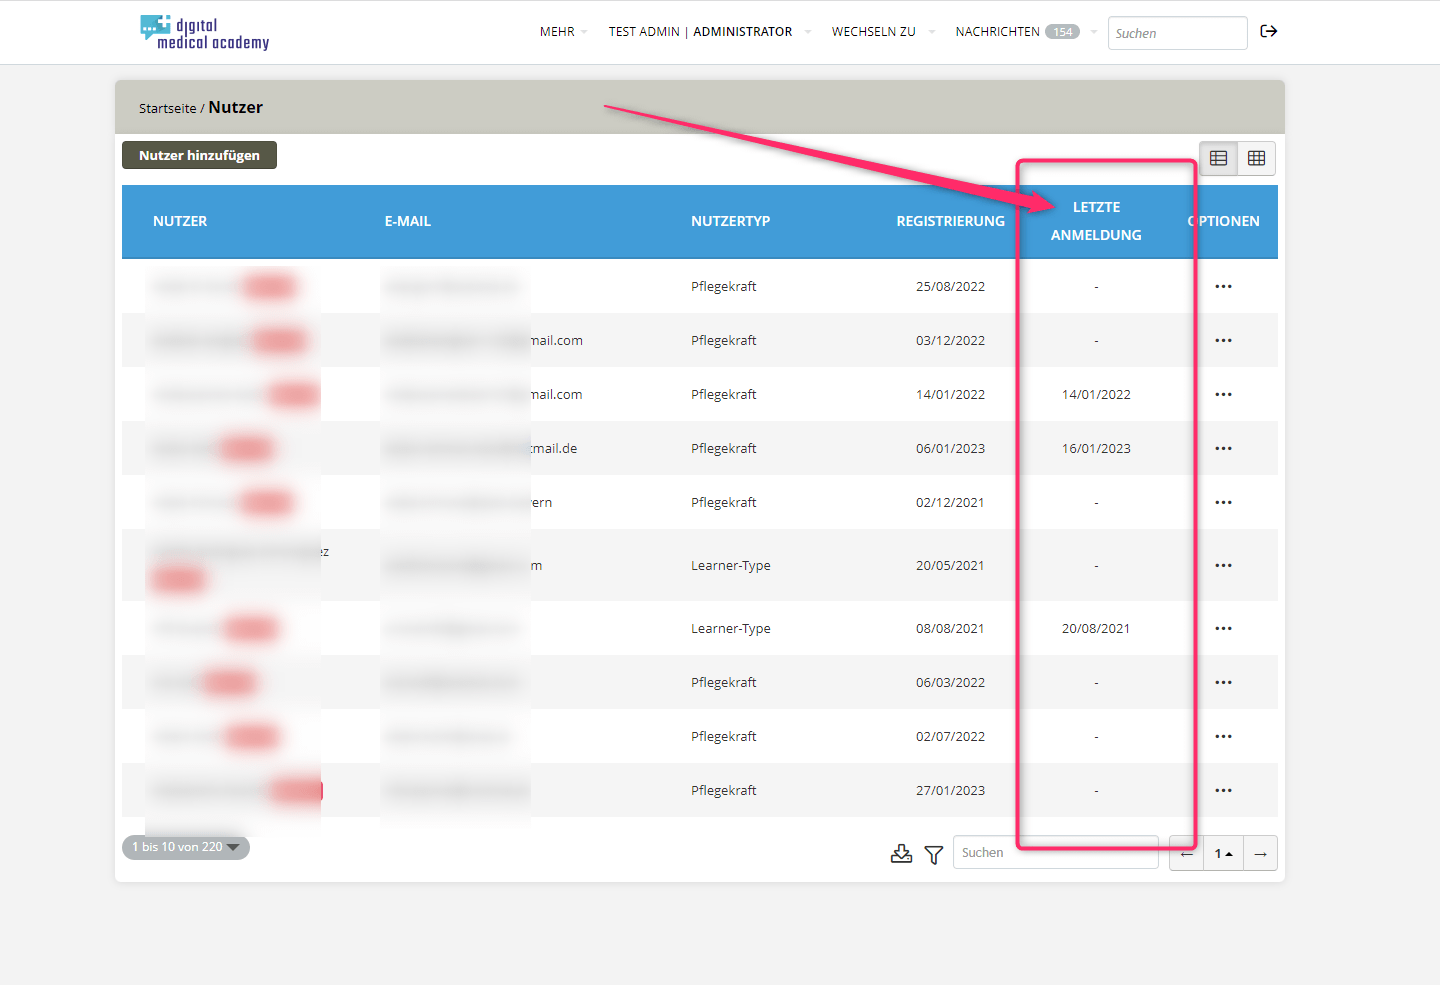This screenshot has height=985, width=1440.
Task: Click the download export icon
Action: coord(901,854)
